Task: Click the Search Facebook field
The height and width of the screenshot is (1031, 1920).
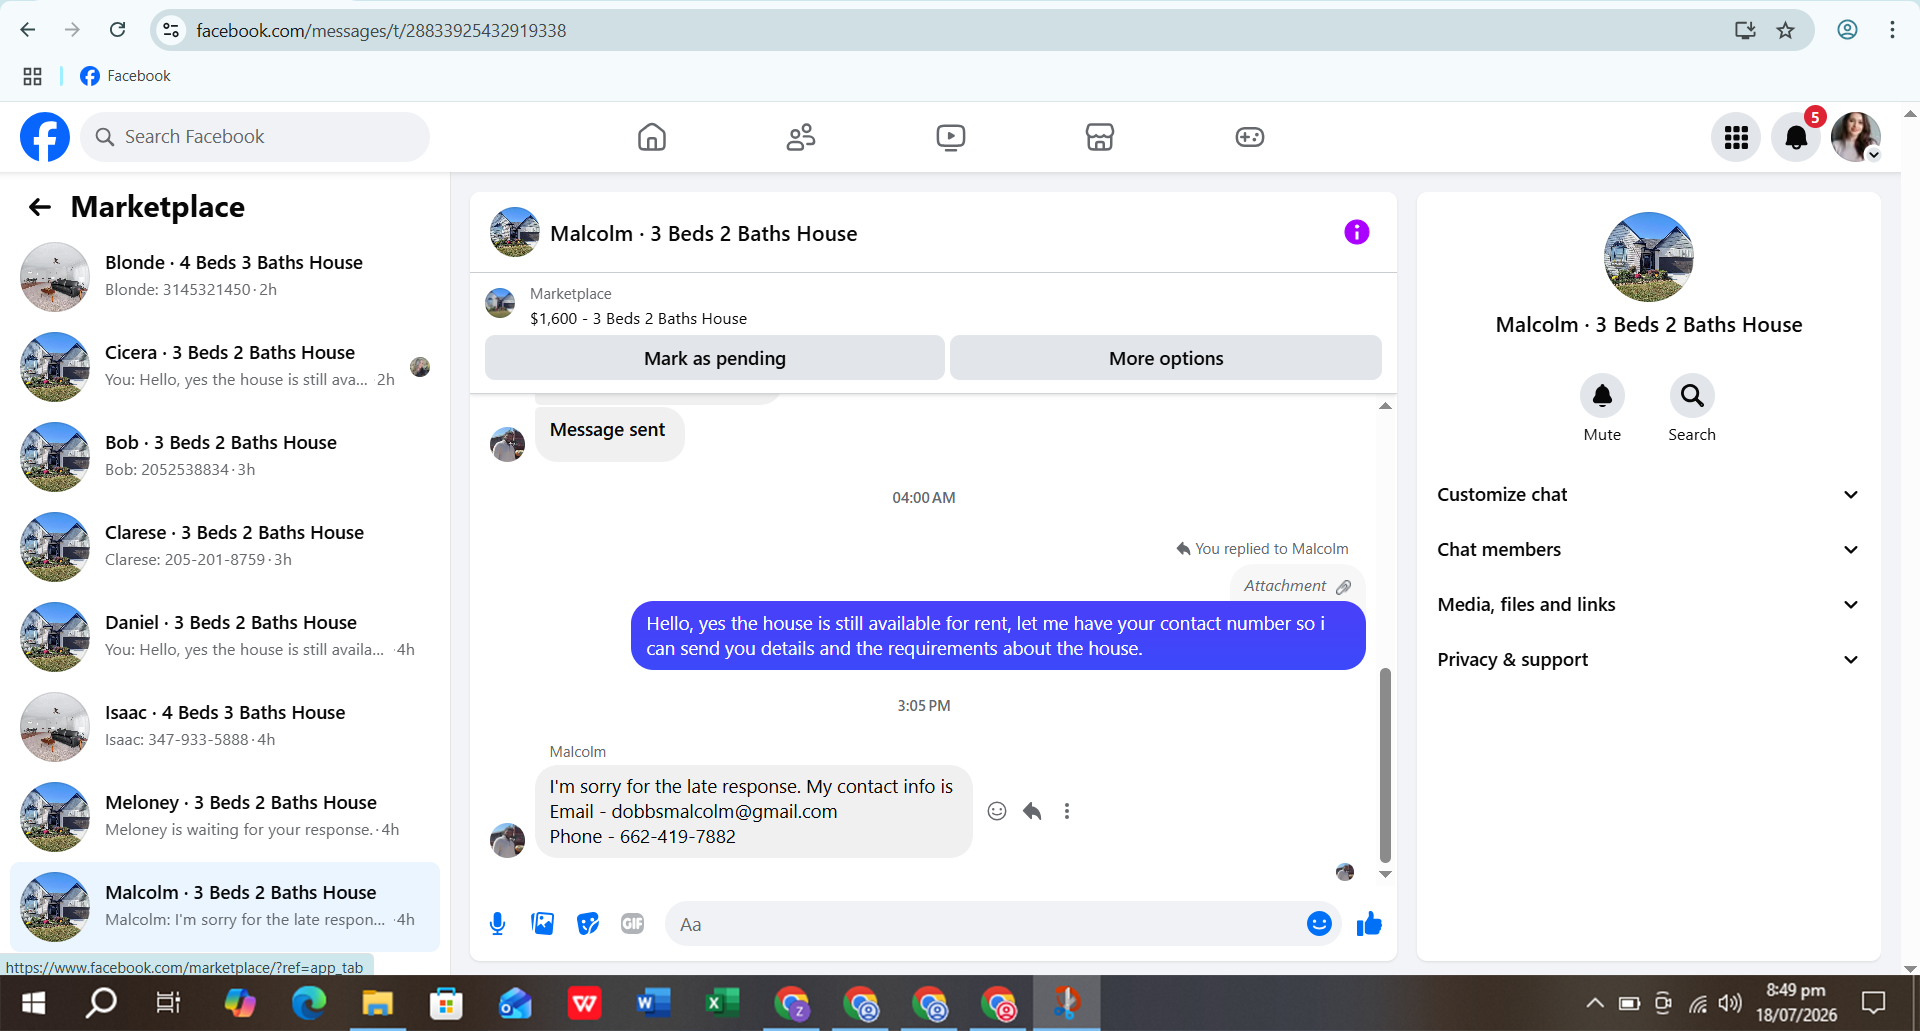Action: (255, 137)
